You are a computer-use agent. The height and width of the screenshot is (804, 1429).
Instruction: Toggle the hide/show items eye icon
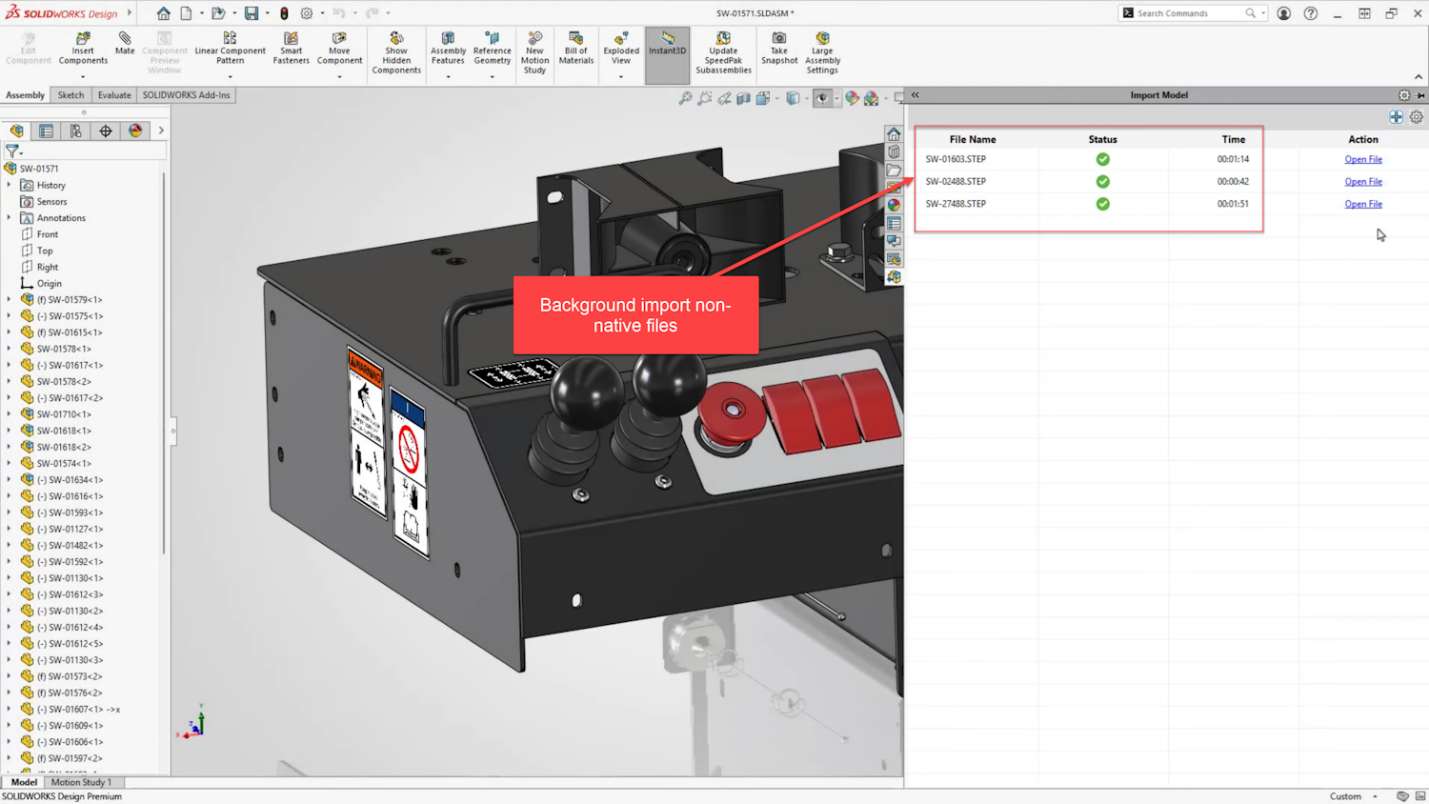(x=822, y=98)
